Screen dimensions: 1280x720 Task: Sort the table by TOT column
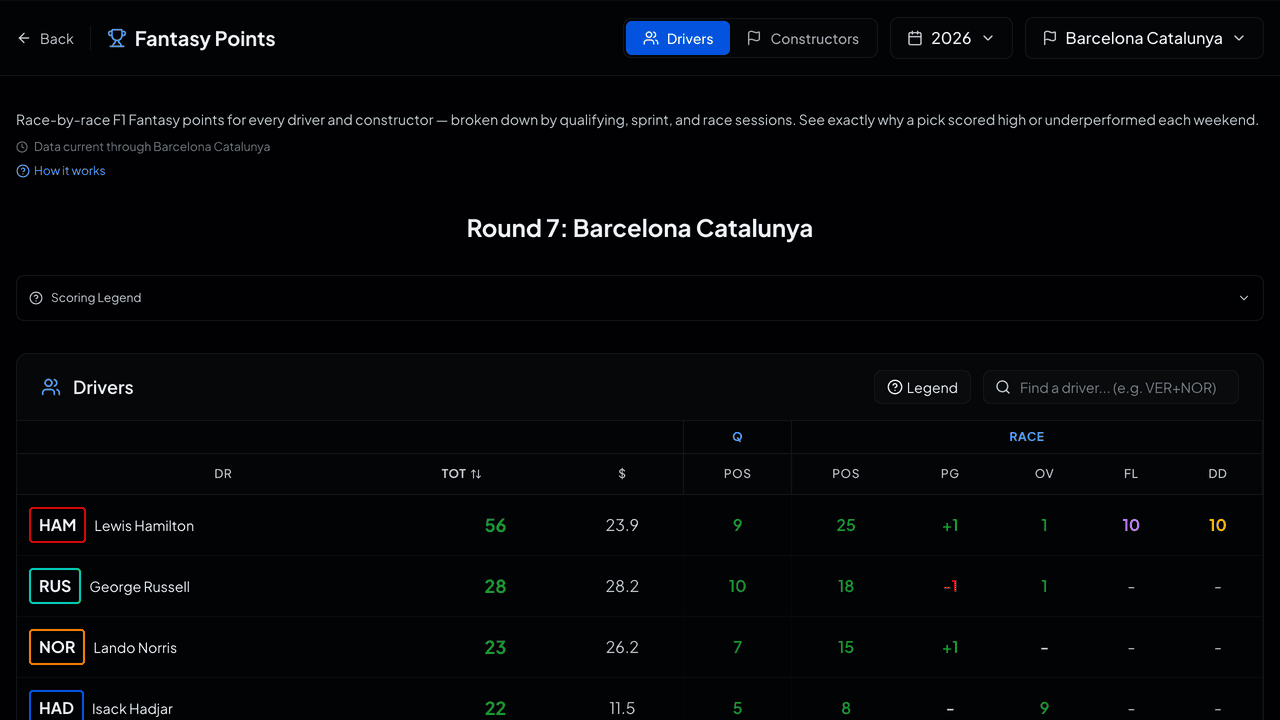click(462, 474)
